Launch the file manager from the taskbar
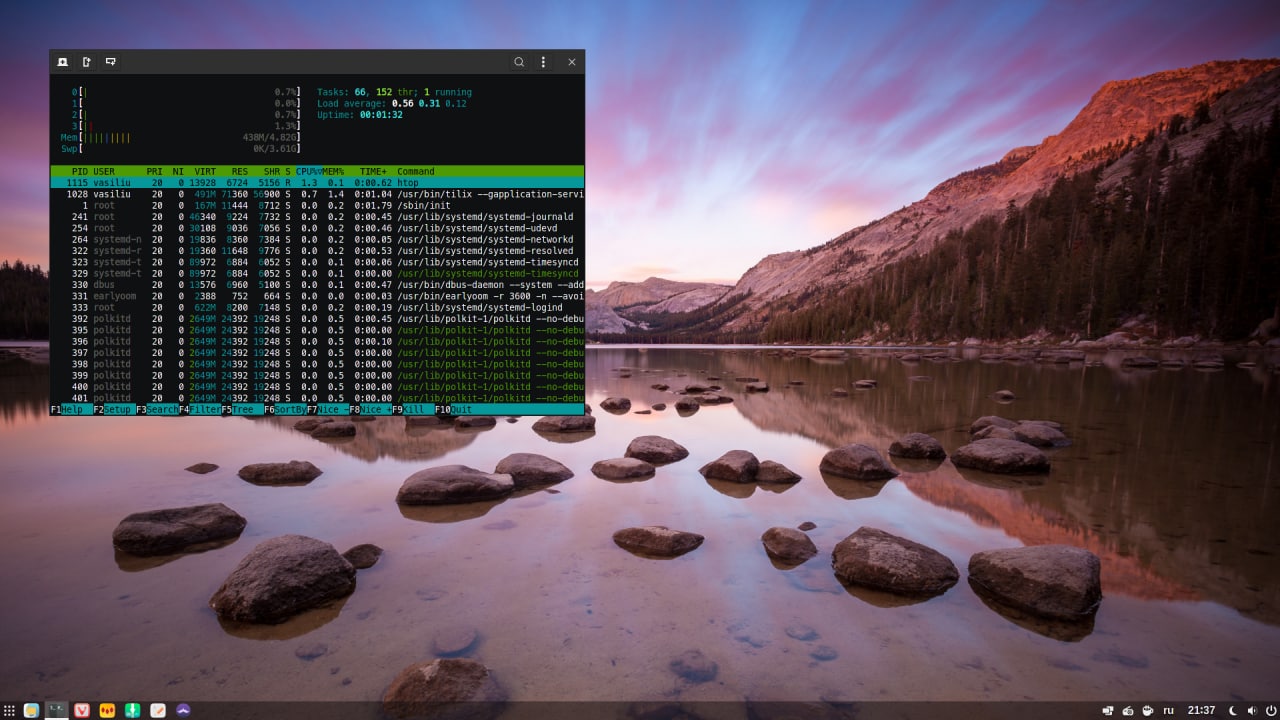The image size is (1280, 720). pos(31,710)
